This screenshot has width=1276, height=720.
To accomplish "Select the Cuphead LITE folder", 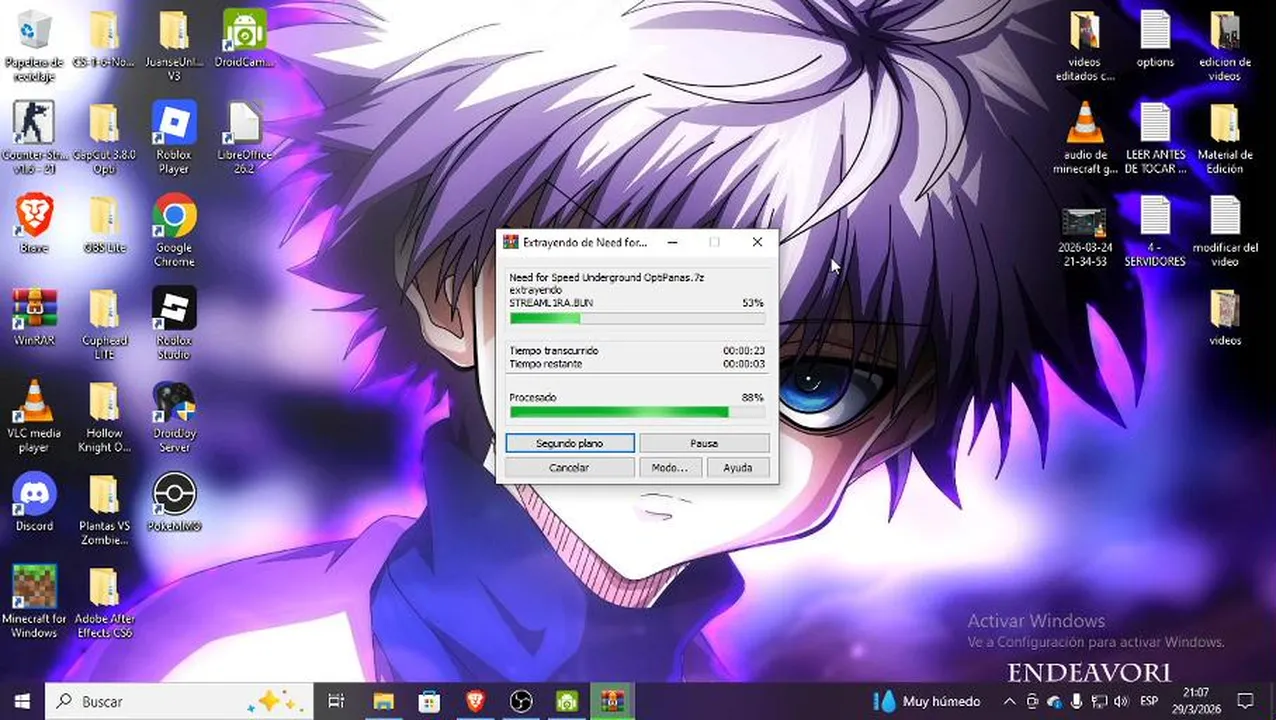I will coord(103,323).
